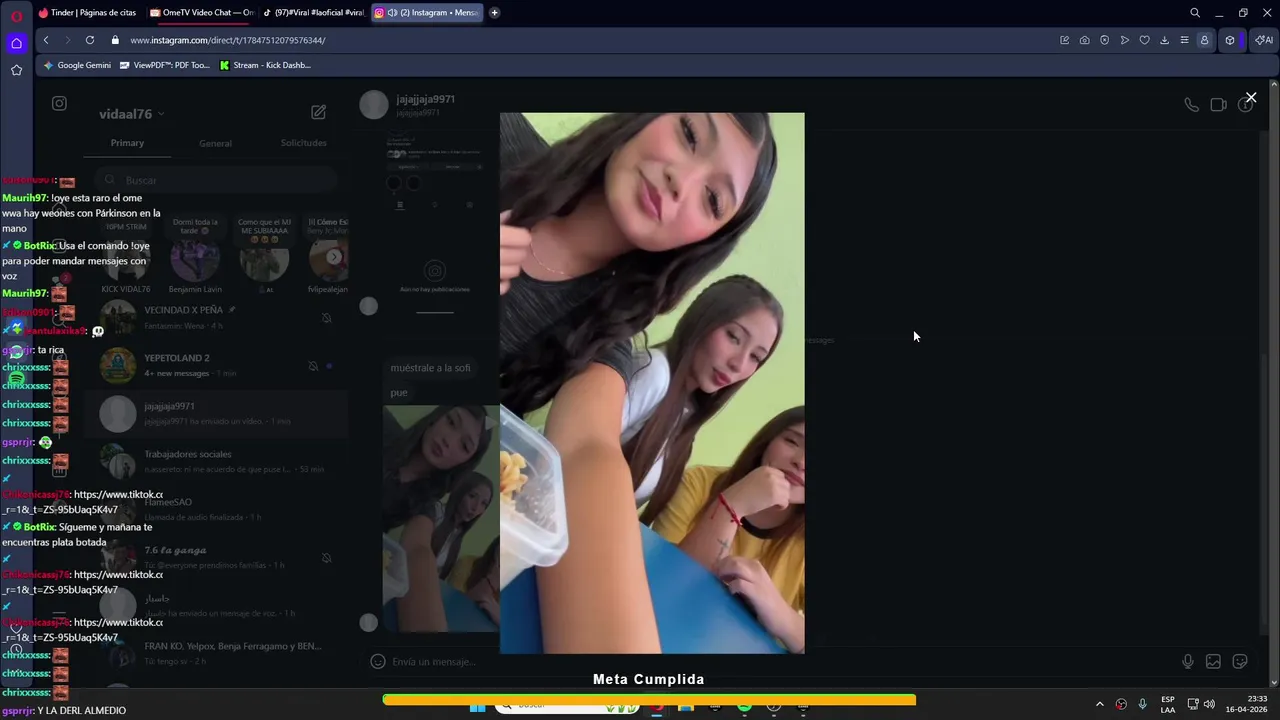
Task: Open the 7.6 la ganga conversation
Action: pyautogui.click(x=215, y=557)
